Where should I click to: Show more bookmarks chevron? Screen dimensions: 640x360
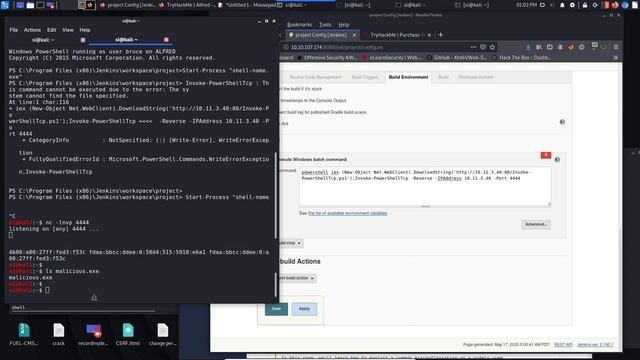tap(616, 58)
